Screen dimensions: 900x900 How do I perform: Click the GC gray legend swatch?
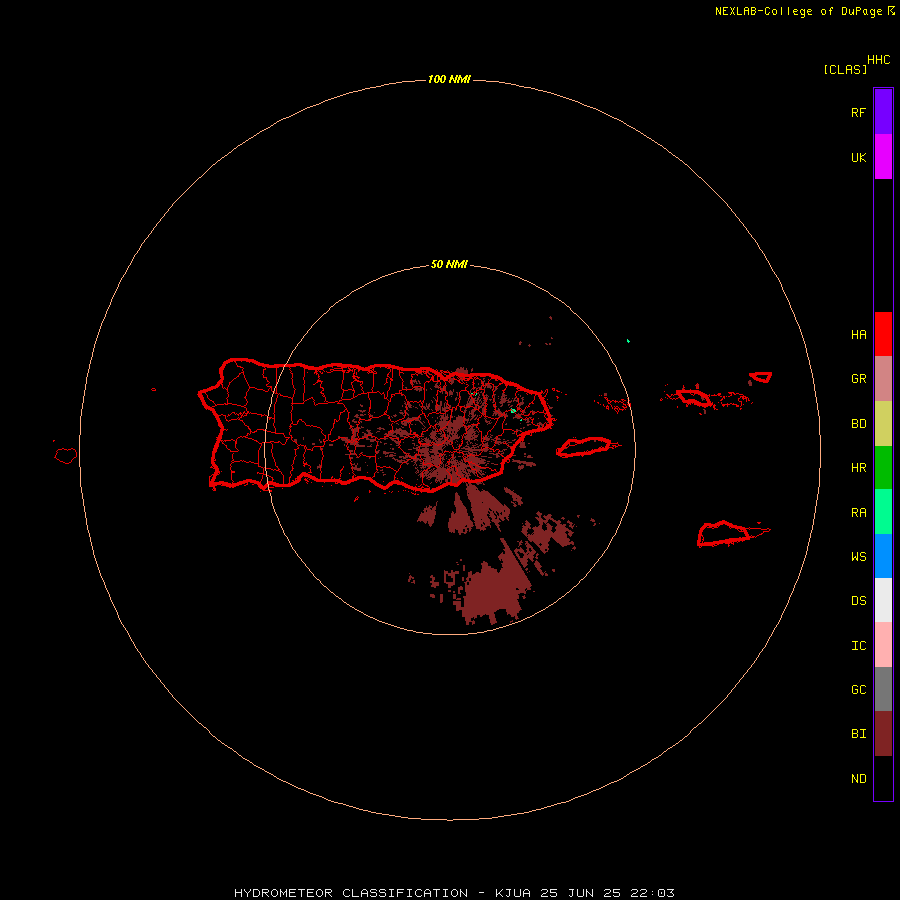tap(883, 689)
